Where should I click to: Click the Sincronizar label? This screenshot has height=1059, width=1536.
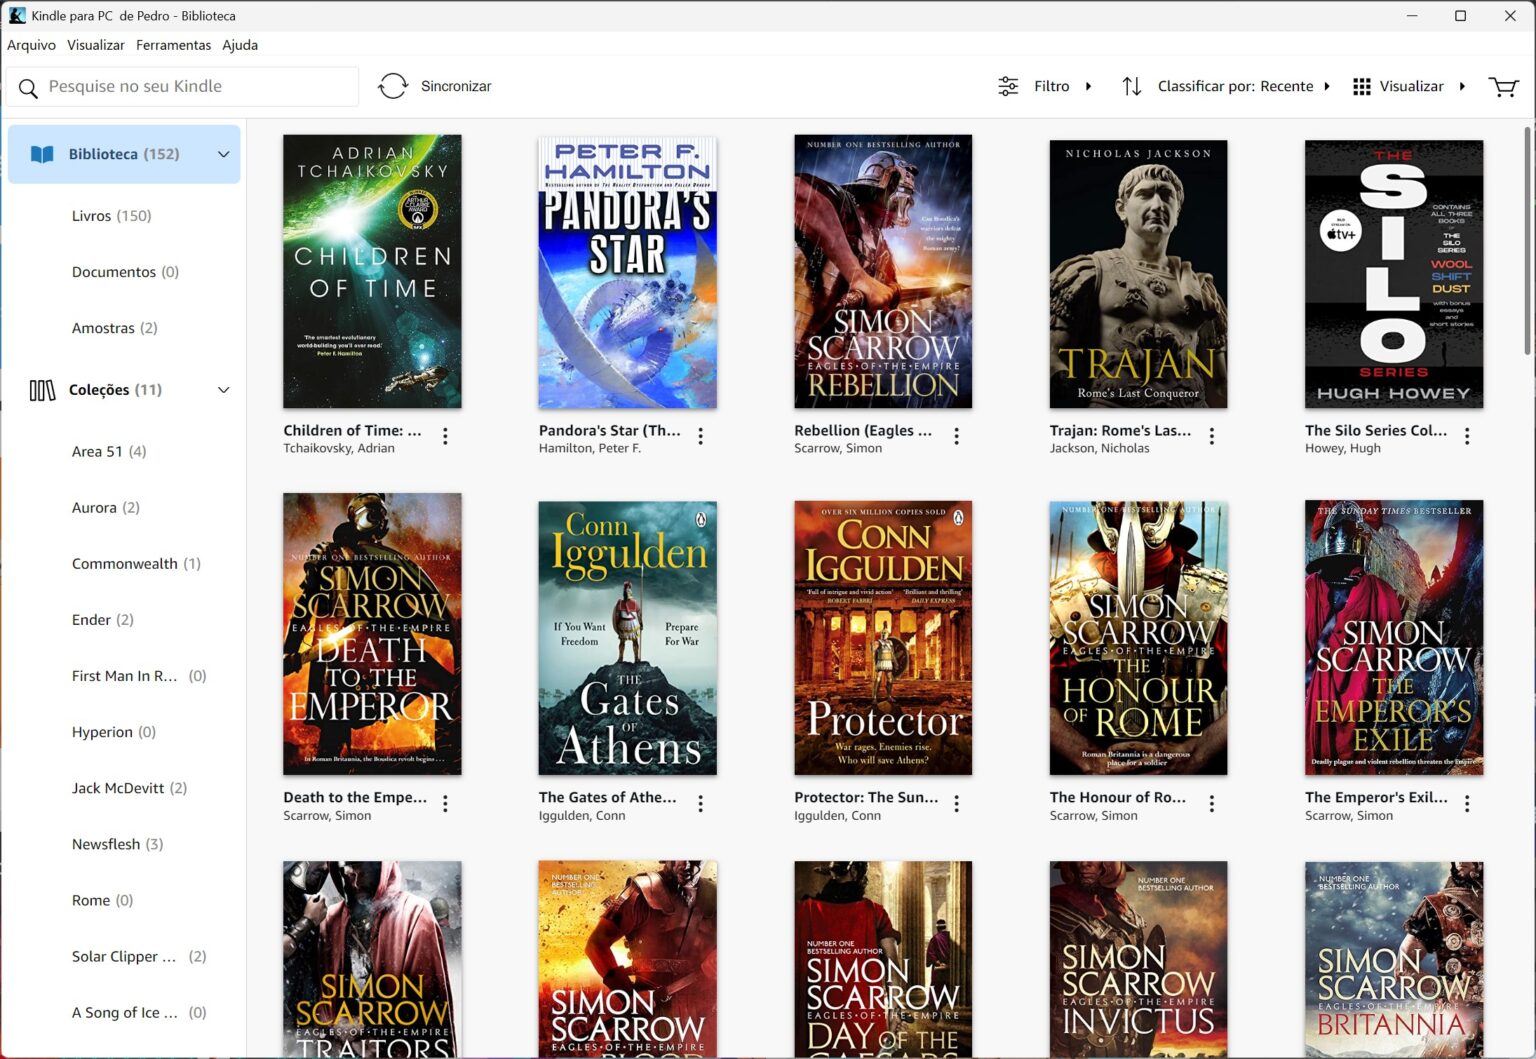coord(456,86)
